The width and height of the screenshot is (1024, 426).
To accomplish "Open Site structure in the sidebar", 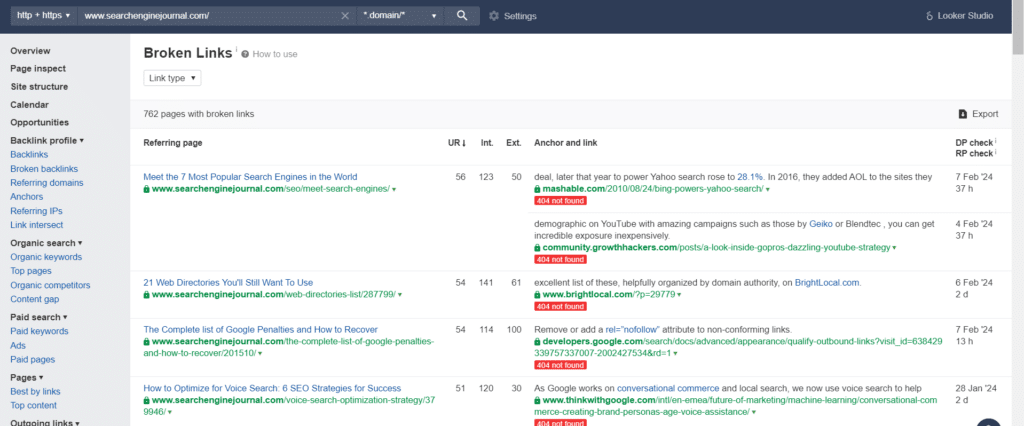I will click(x=39, y=87).
